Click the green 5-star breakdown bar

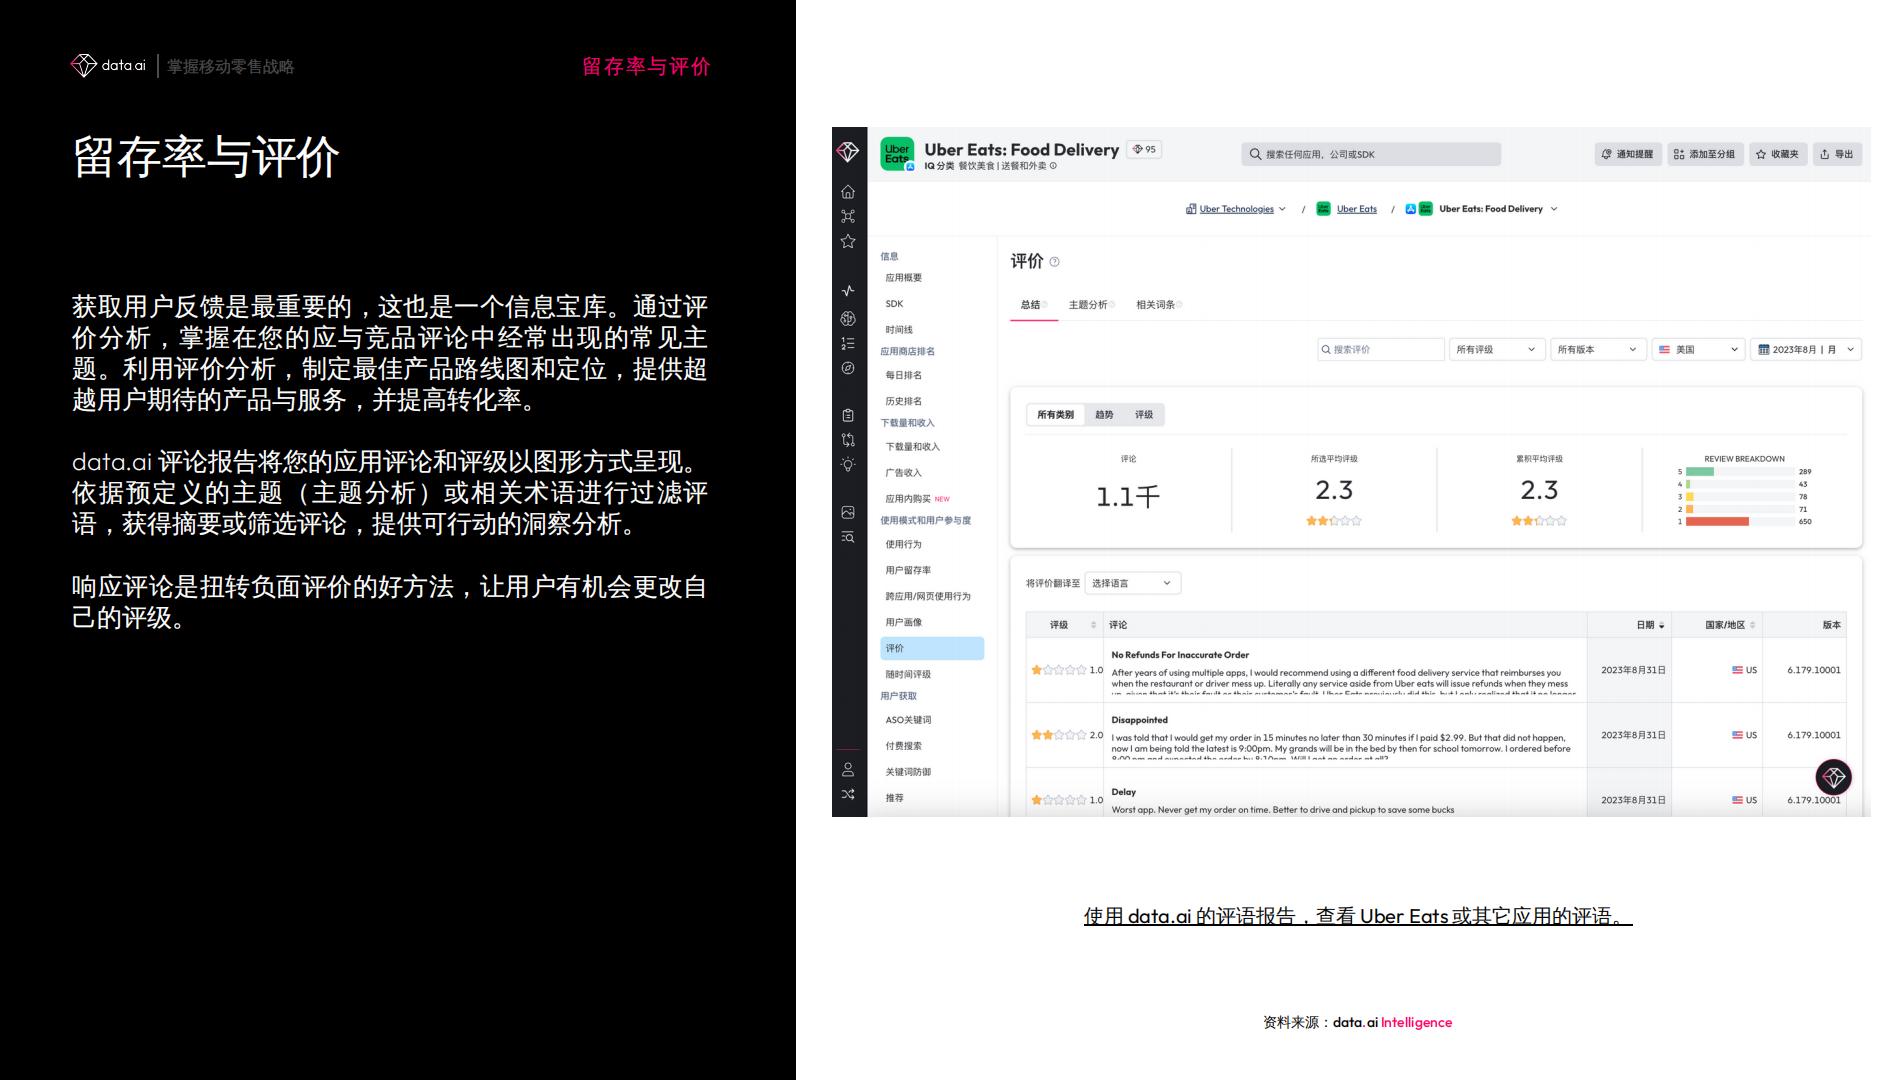click(x=1700, y=472)
